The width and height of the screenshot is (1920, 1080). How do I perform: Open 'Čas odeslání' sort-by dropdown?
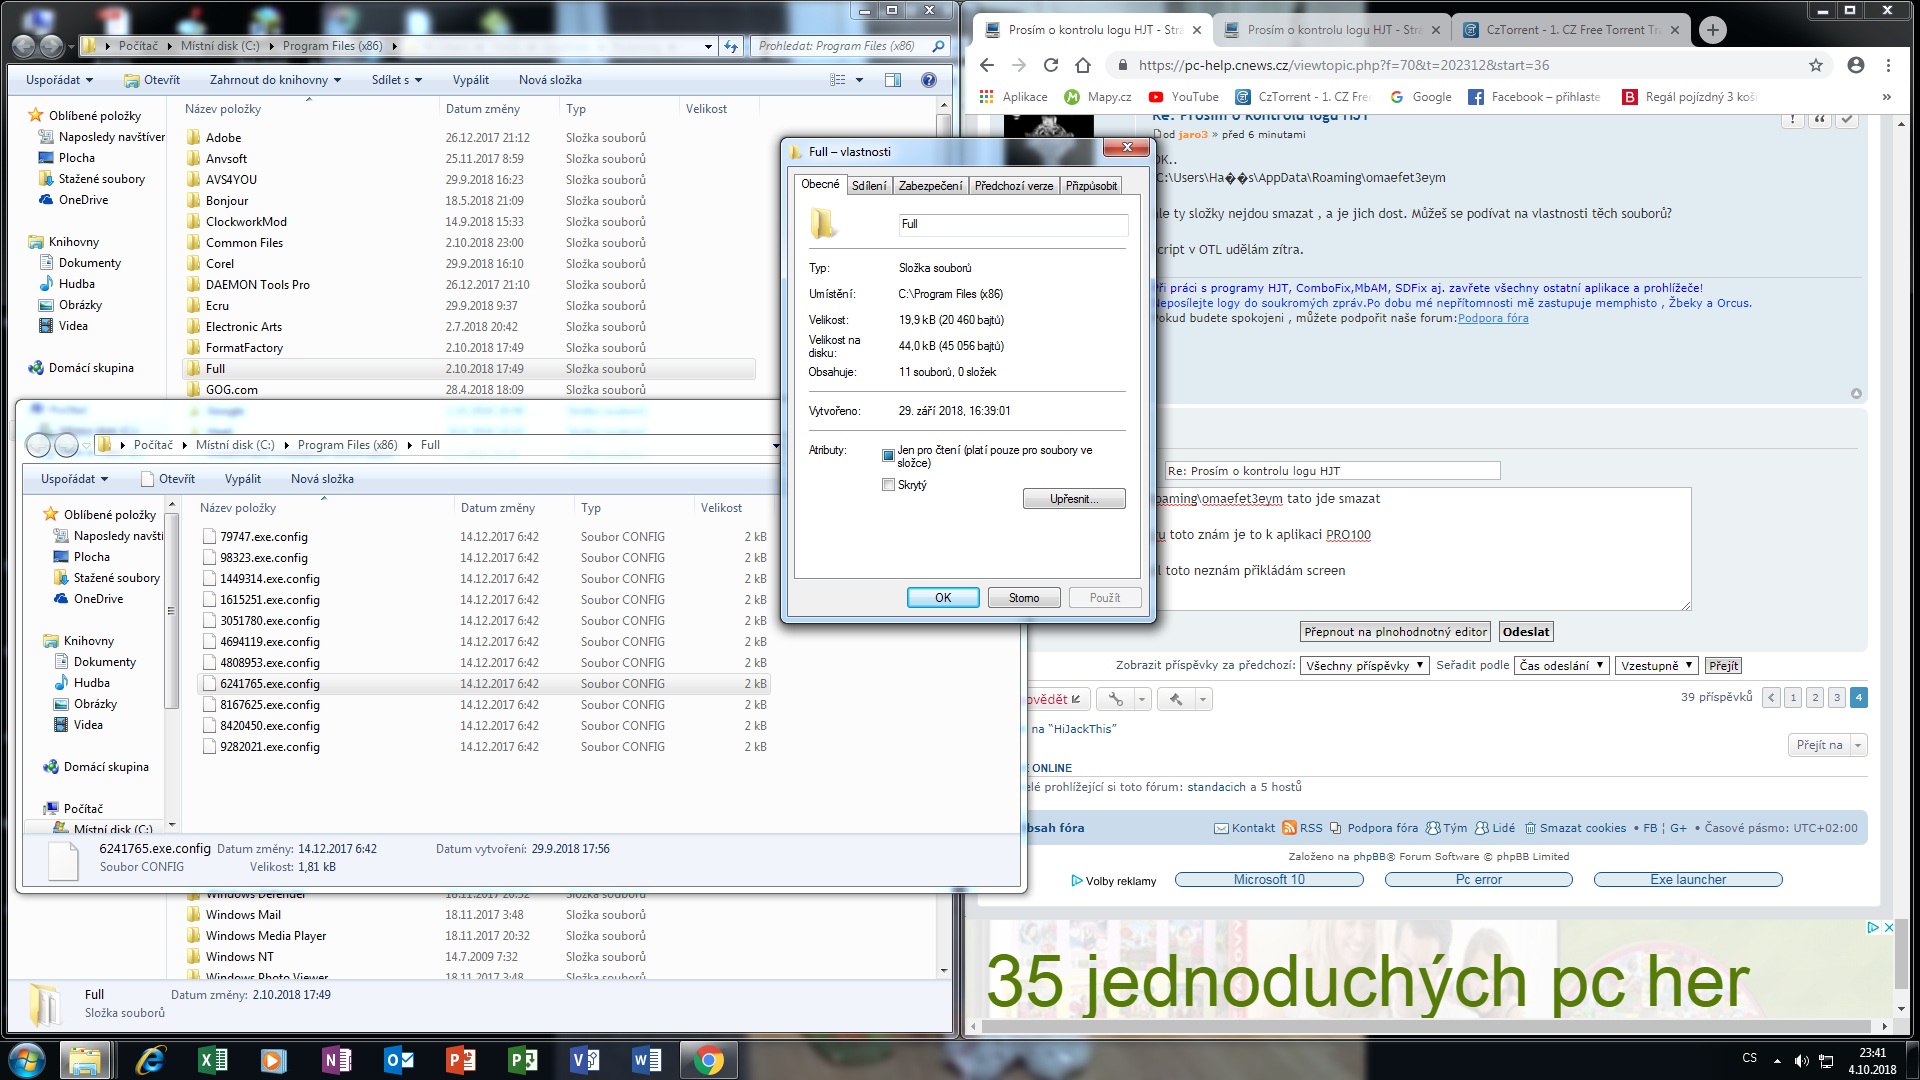[1561, 666]
